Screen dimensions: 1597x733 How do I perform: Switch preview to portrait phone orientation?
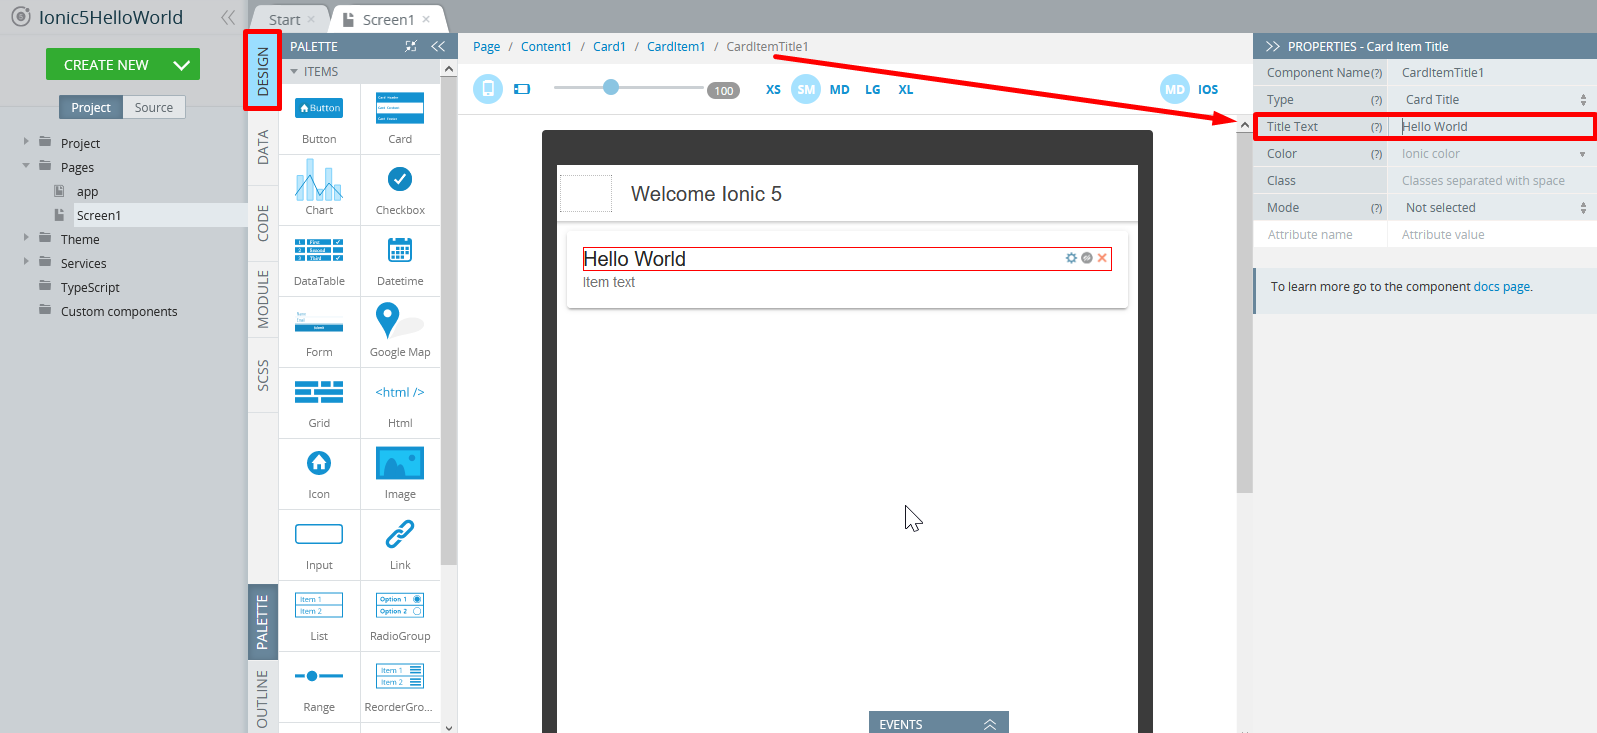[488, 89]
